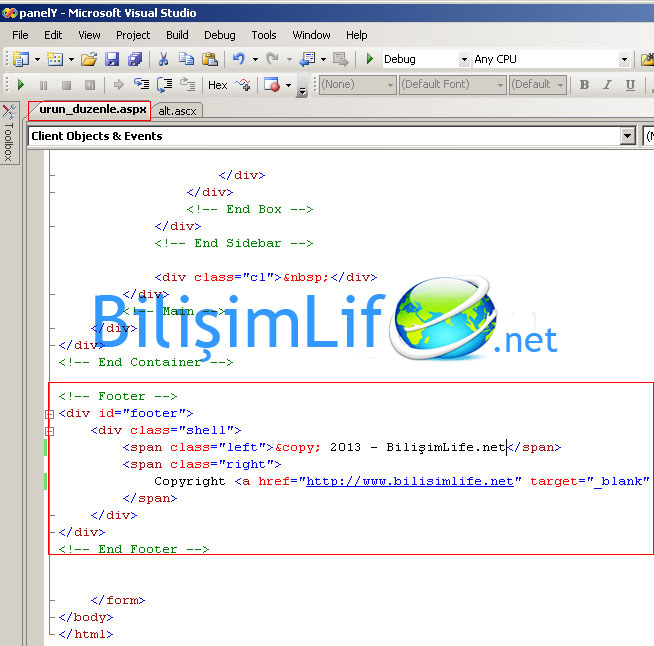
Task: Save the file with the floppy icon
Action: (112, 59)
